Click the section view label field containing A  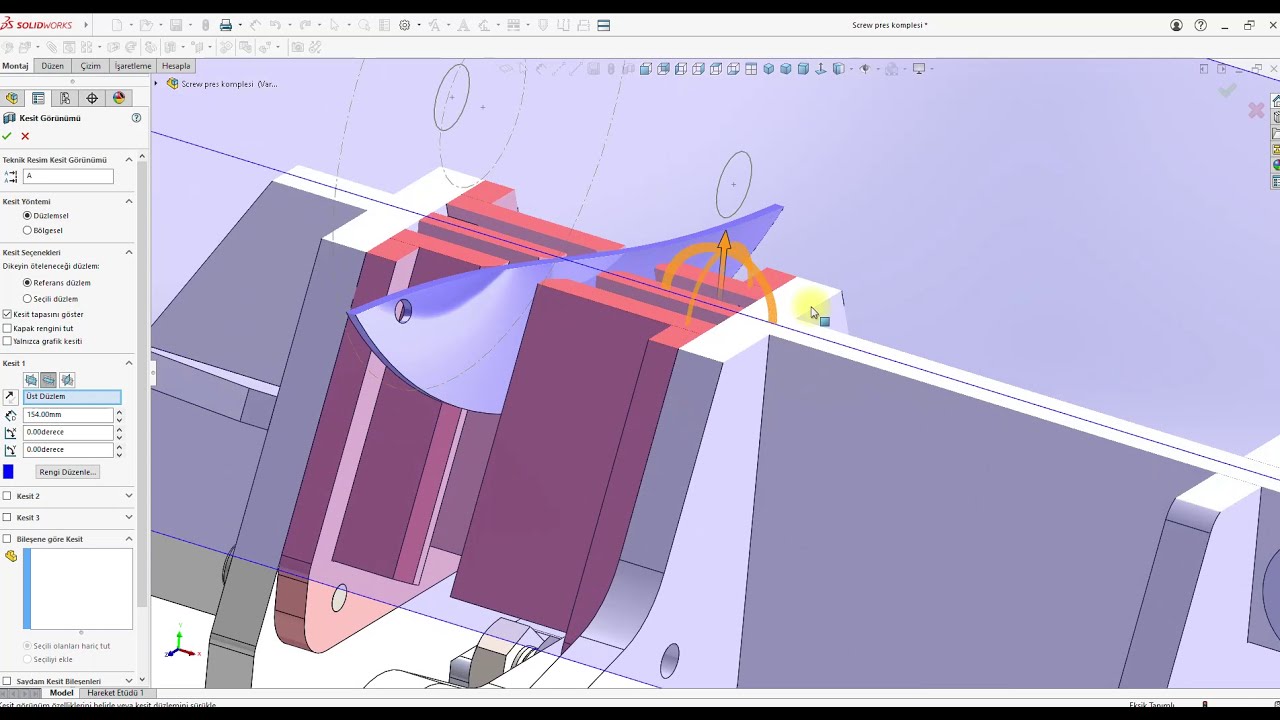click(x=68, y=176)
